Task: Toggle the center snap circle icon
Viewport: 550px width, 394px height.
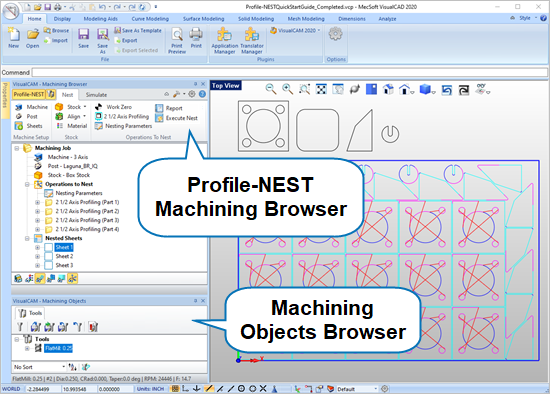Action: coord(241,389)
